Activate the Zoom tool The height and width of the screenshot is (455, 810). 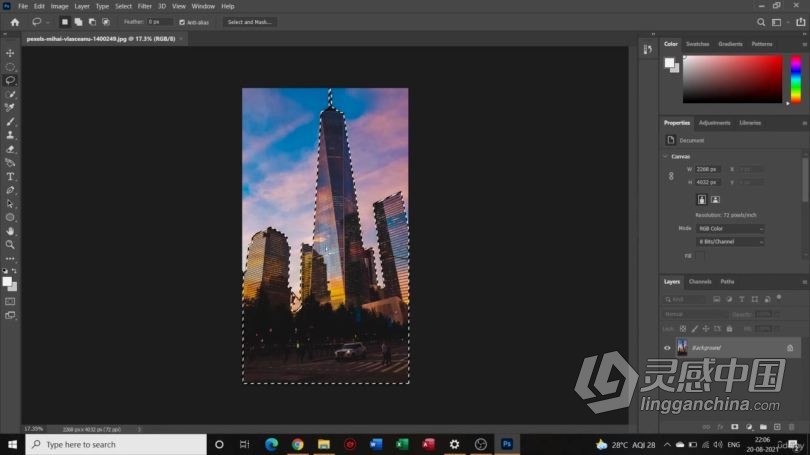[x=10, y=244]
